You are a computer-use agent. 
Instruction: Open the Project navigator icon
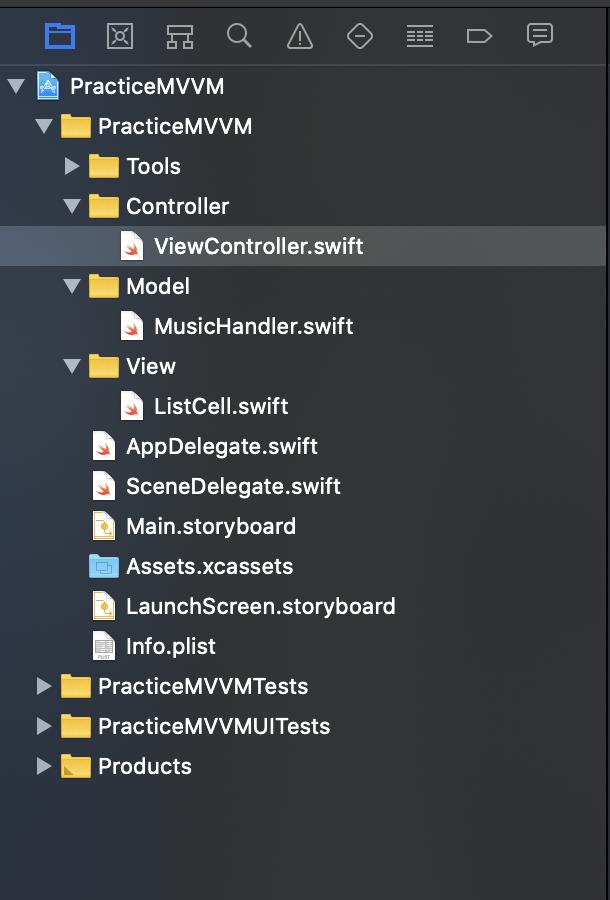pos(60,36)
